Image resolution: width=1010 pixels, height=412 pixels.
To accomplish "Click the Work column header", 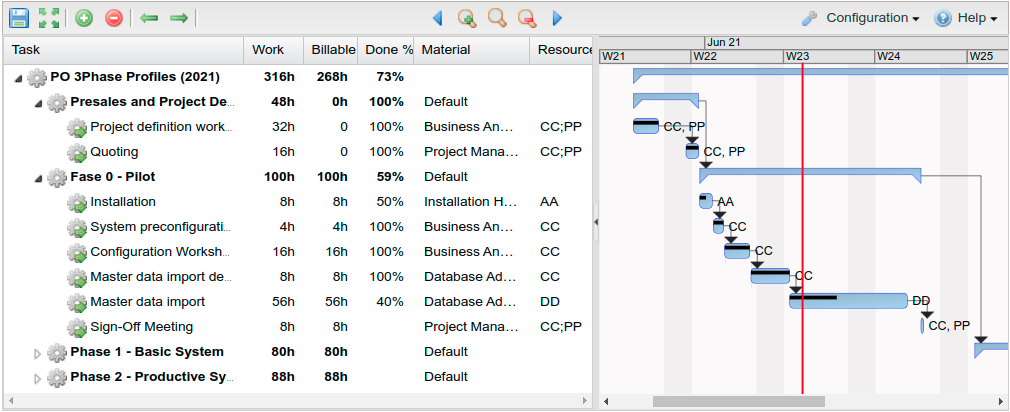I will 268,50.
